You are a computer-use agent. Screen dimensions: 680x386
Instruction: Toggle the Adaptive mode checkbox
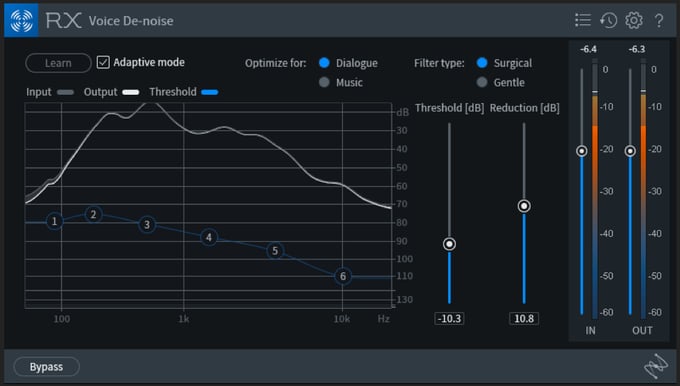(103, 62)
